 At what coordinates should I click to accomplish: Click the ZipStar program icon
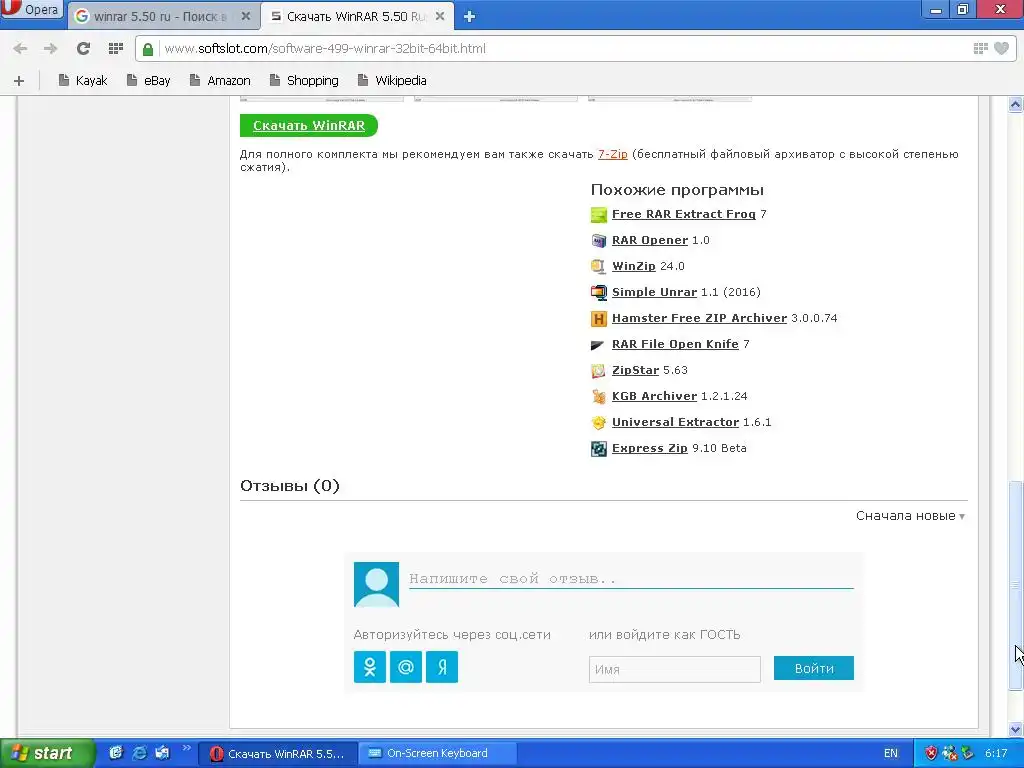pyautogui.click(x=599, y=371)
